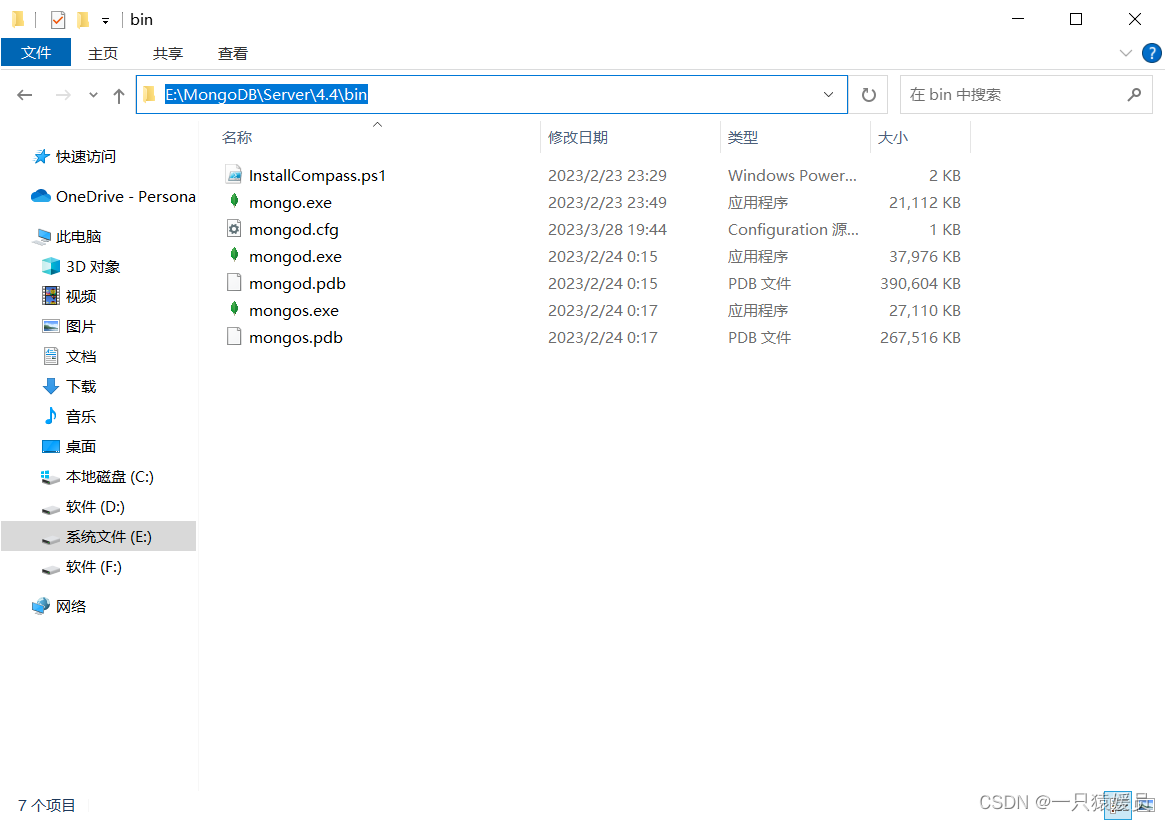
Task: Click the Desktop icon in sidebar
Action: pyautogui.click(x=51, y=446)
